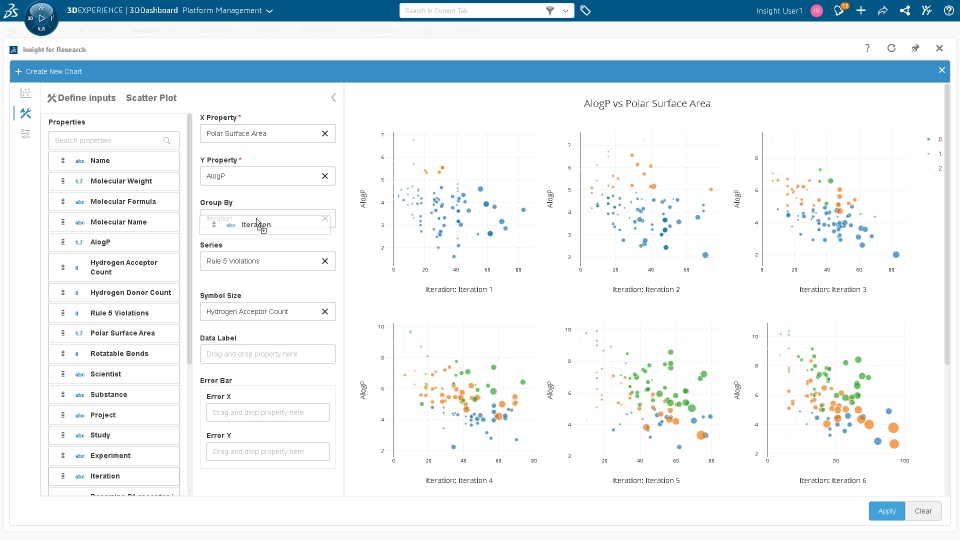This screenshot has height=540, width=960.
Task: Clear the X Property Polar Surface Area
Action: 325,133
